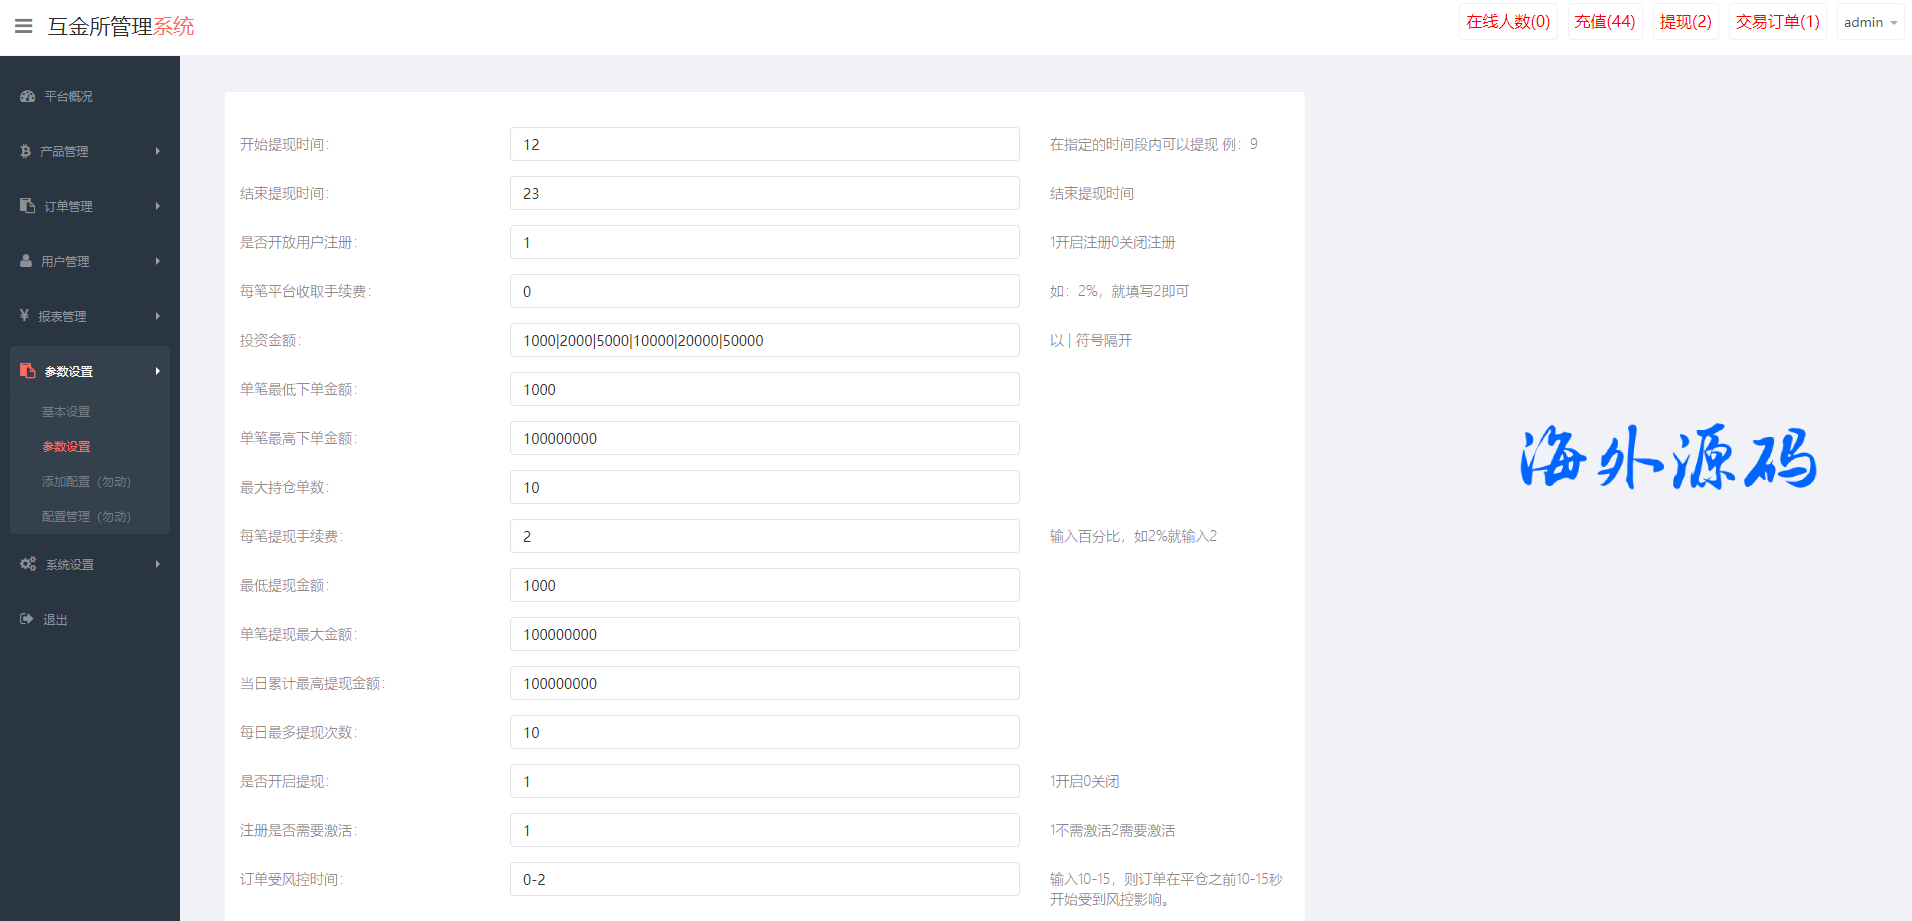
Task: Click the user icon beside 用户管理
Action: 26,261
